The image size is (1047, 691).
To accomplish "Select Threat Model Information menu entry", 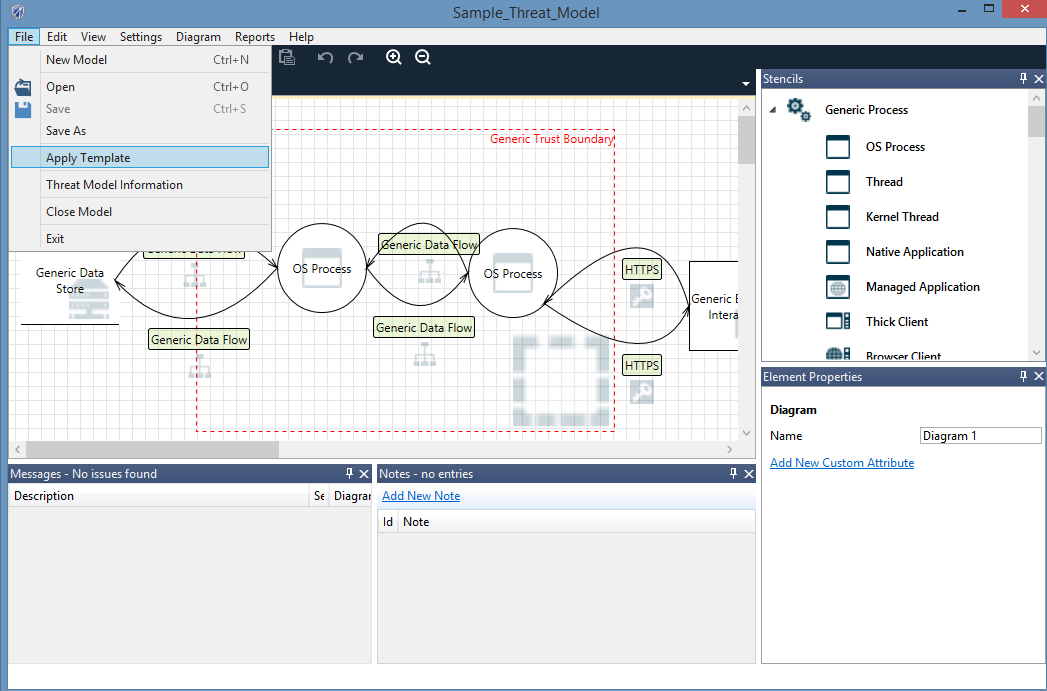I will click(114, 185).
